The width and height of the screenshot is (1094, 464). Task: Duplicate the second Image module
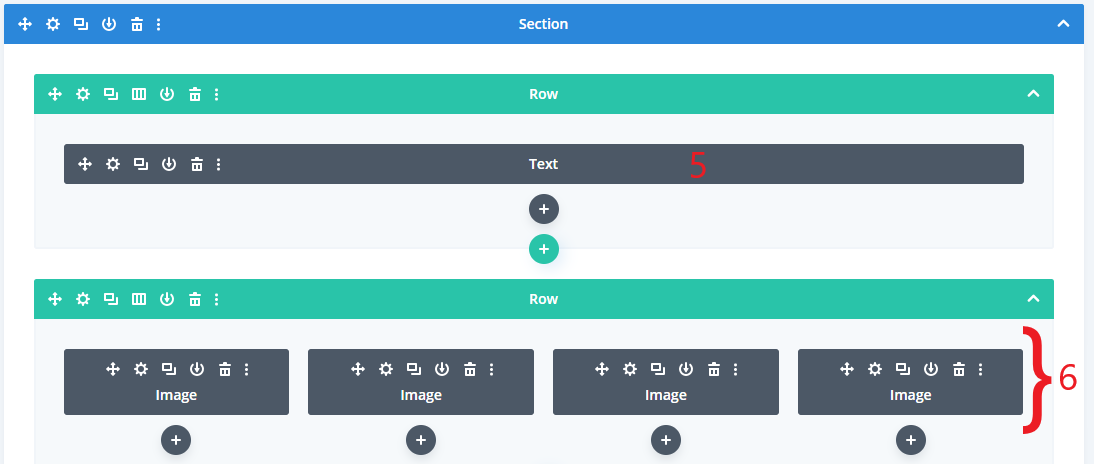coord(414,369)
